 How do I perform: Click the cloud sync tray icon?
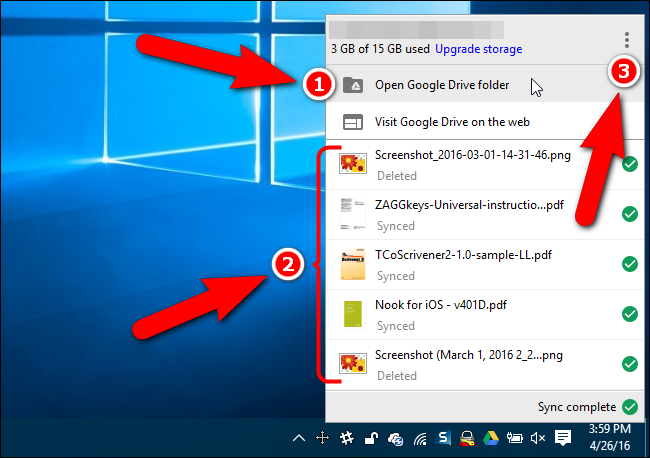[x=395, y=439]
